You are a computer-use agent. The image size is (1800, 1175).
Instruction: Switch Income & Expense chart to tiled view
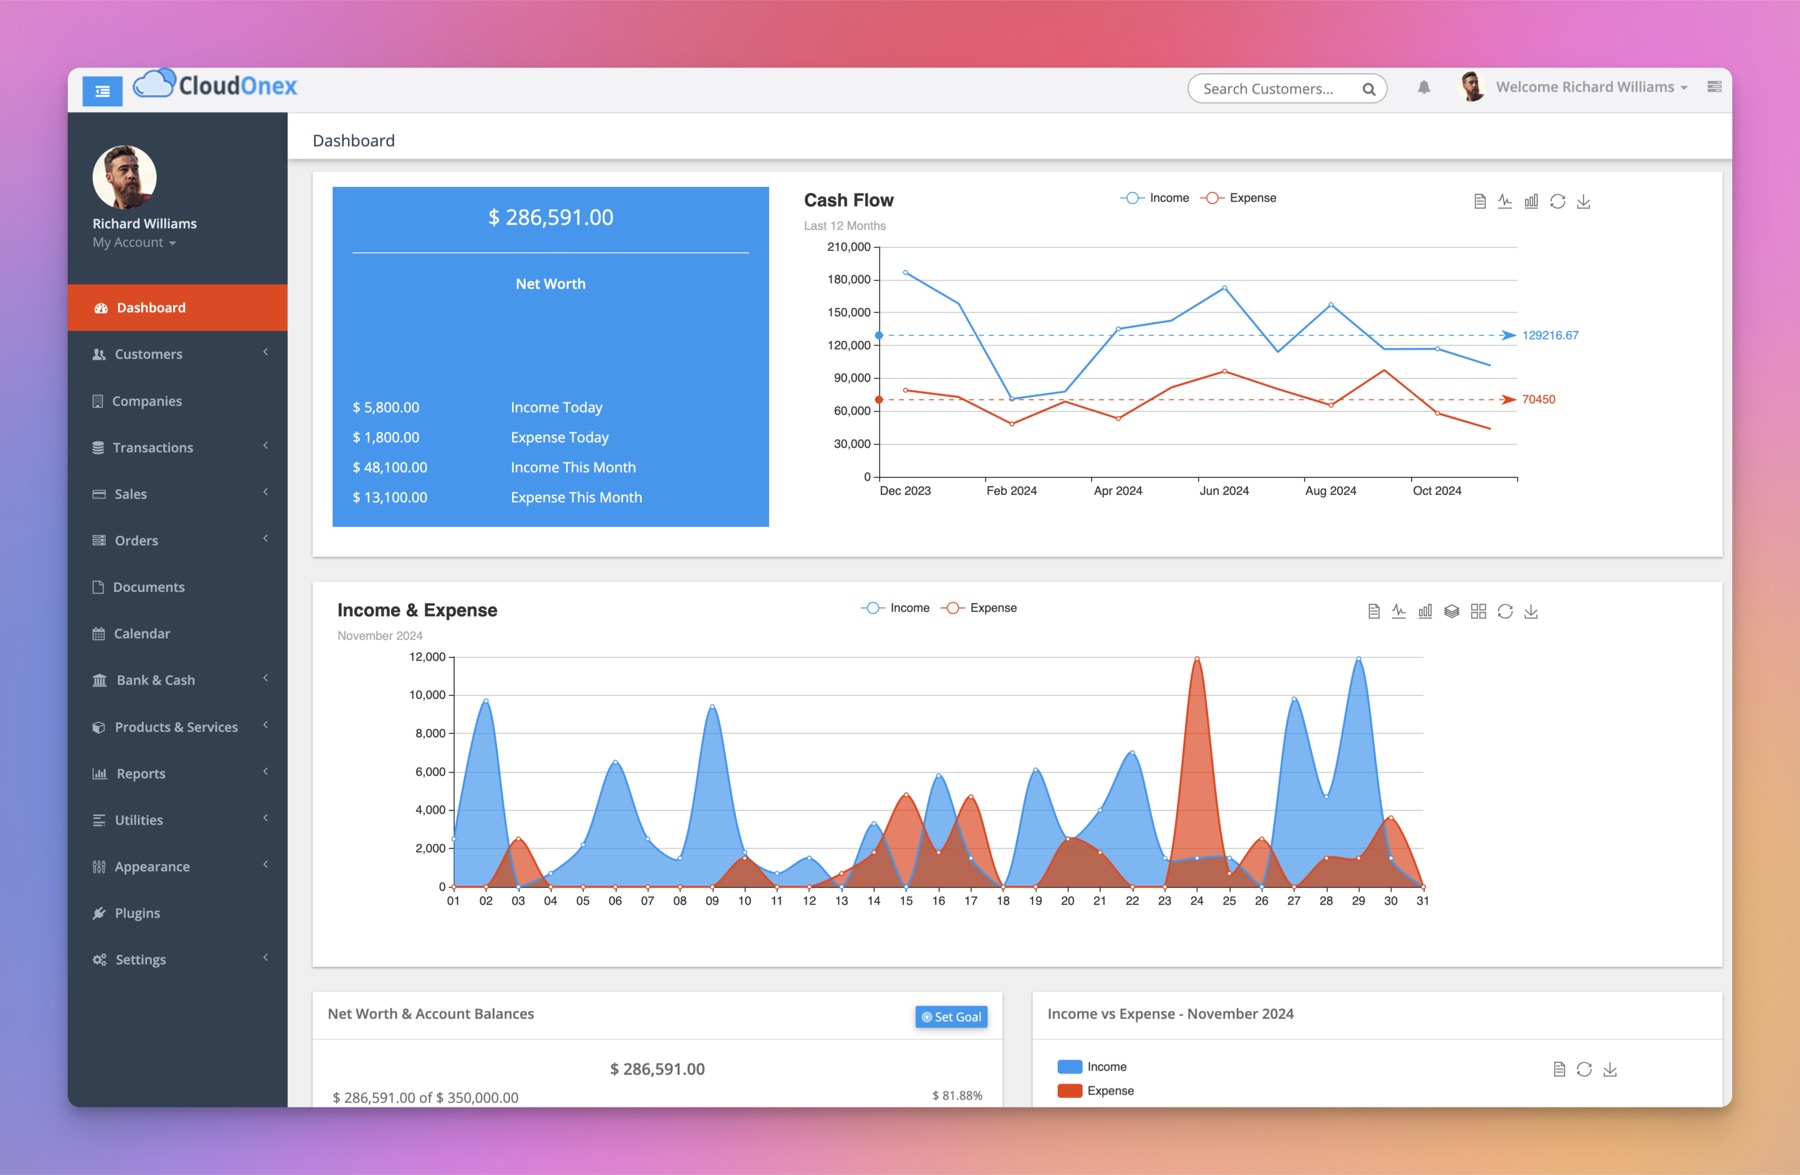click(1479, 612)
